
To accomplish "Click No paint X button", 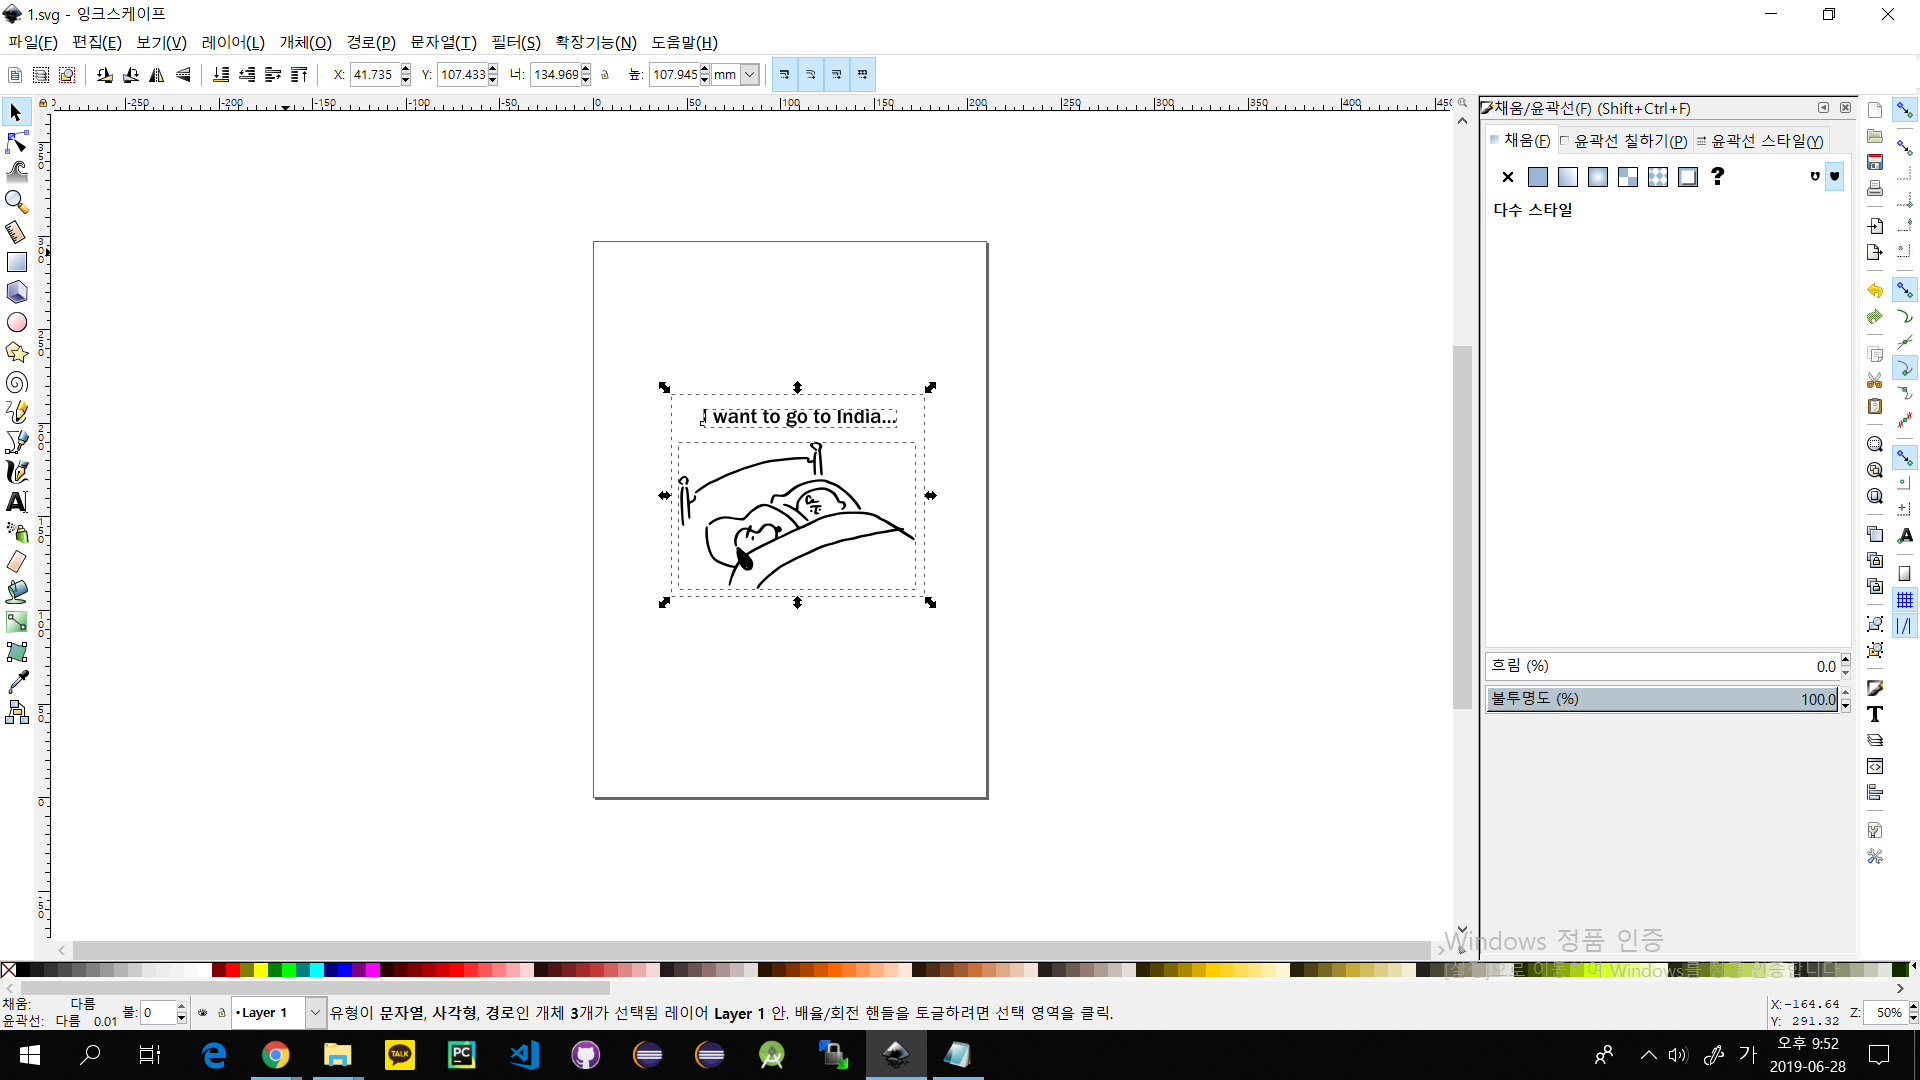I will coord(1508,177).
